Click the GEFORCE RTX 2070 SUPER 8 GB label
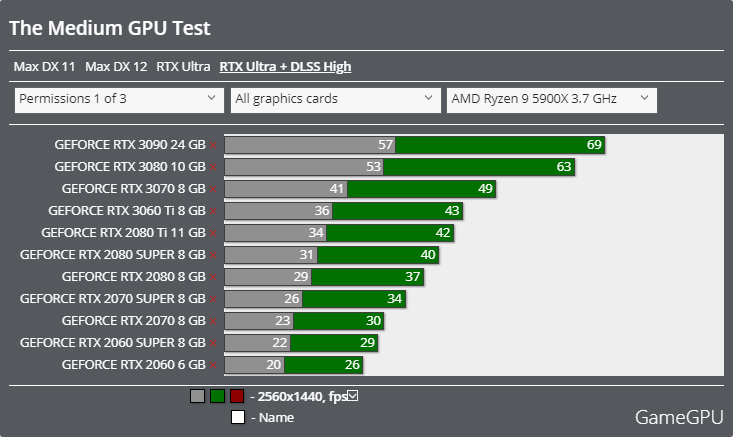The image size is (733, 437). click(113, 299)
